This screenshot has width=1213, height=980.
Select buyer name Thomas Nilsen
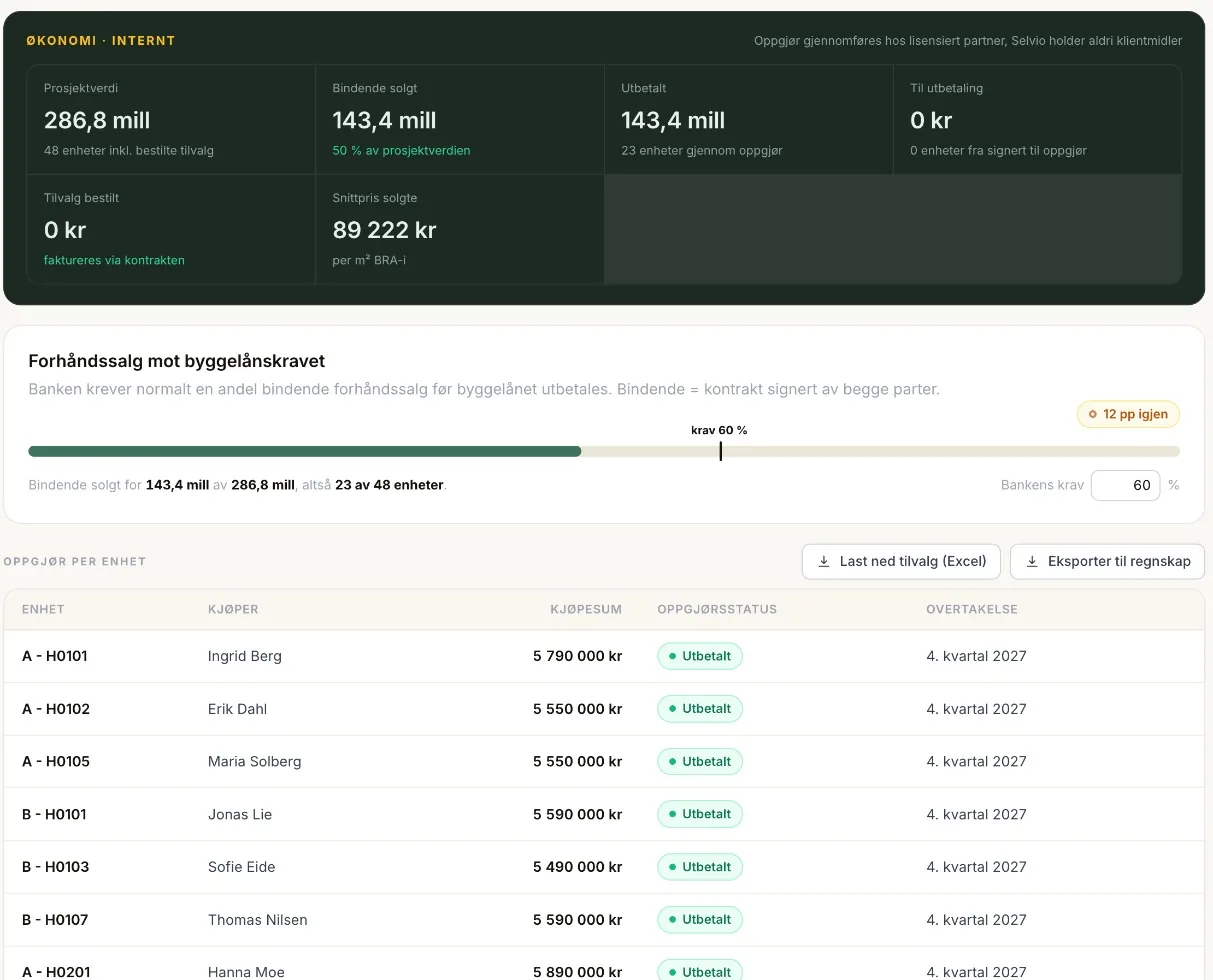click(x=258, y=920)
